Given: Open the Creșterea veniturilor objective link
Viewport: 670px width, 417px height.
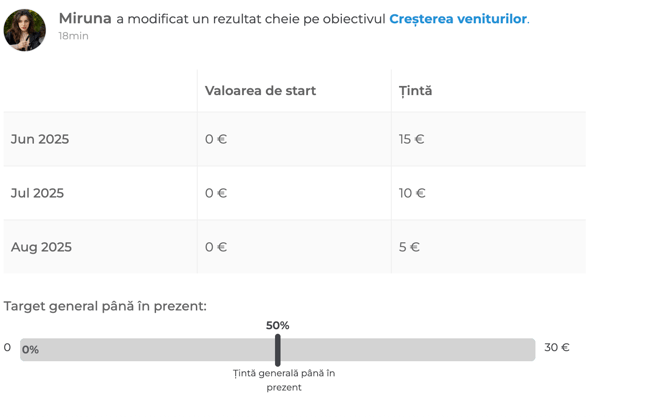Looking at the screenshot, I should 458,19.
